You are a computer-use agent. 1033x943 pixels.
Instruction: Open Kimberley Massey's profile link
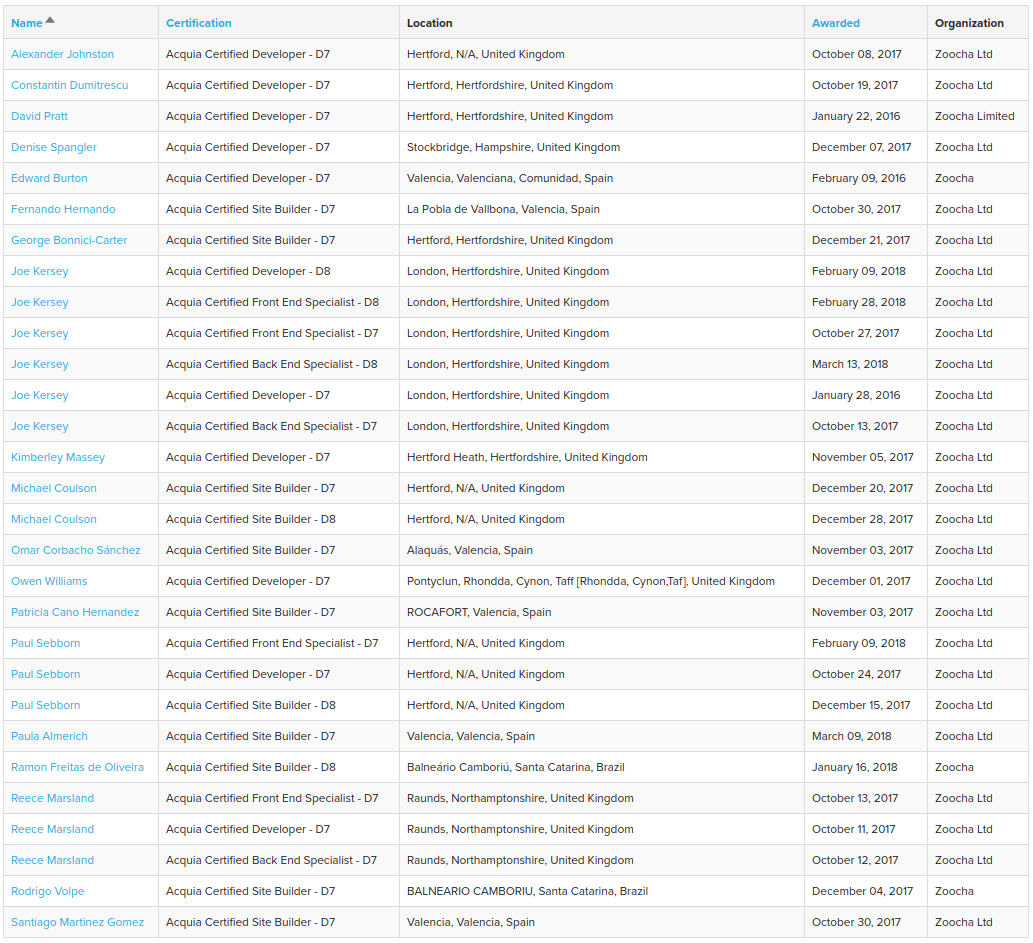58,457
